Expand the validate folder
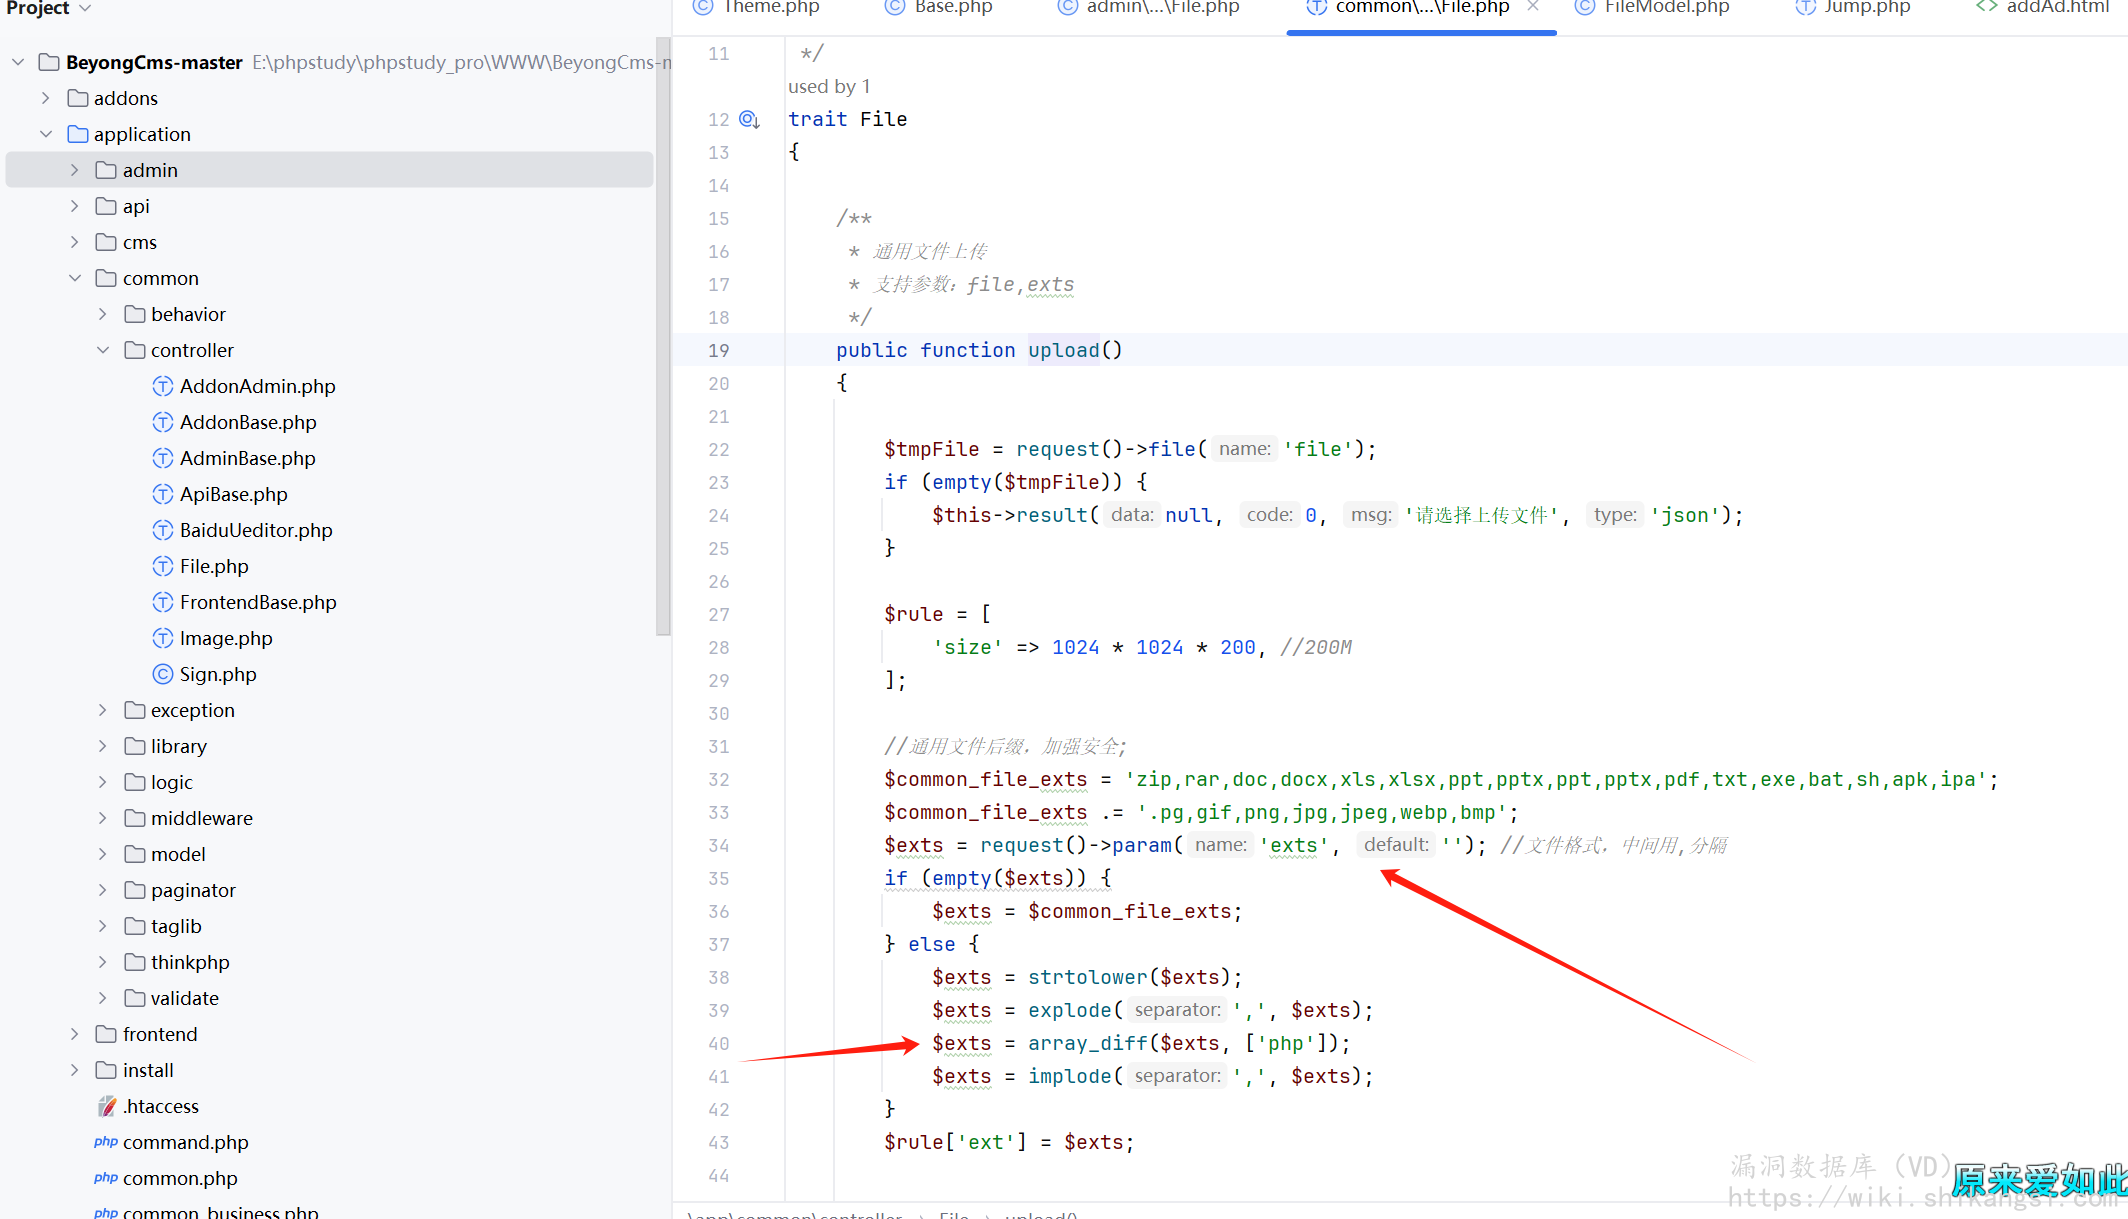Image resolution: width=2128 pixels, height=1219 pixels. 103,998
